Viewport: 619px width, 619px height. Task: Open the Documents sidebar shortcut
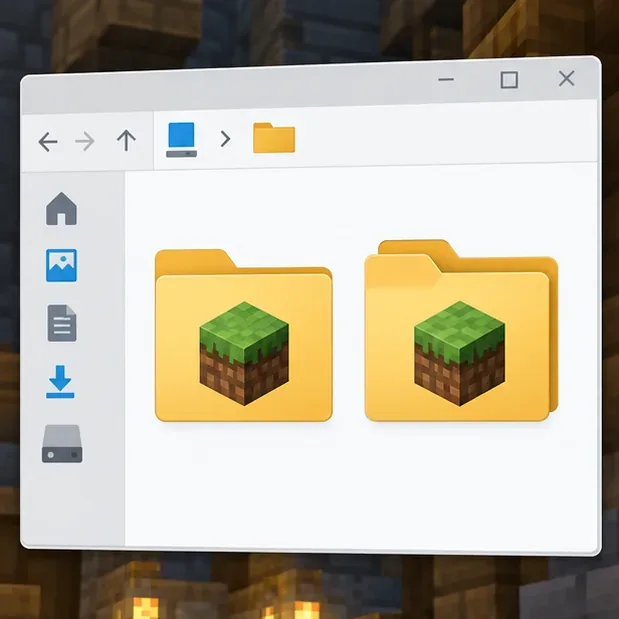[x=62, y=323]
